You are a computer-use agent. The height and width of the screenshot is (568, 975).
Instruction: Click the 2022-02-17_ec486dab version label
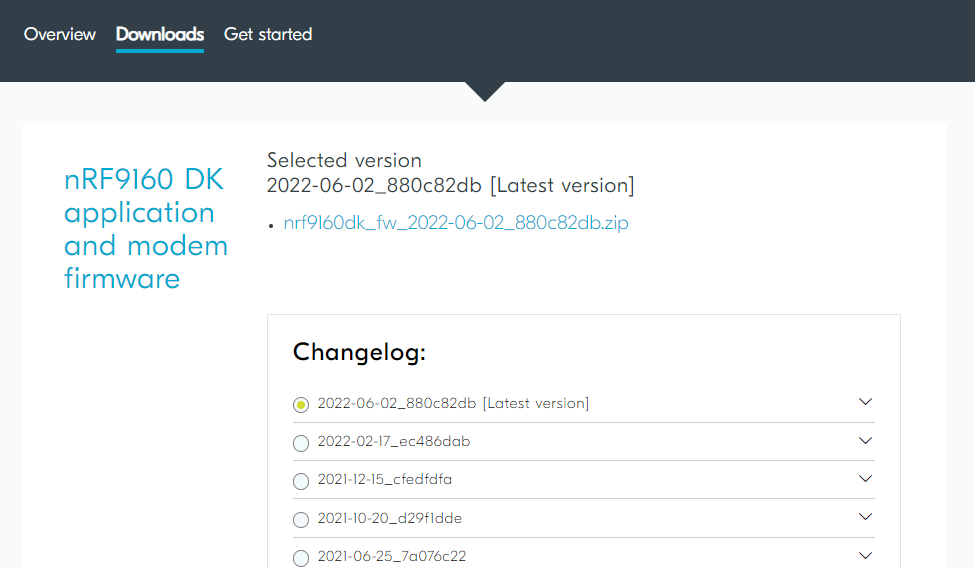click(394, 441)
